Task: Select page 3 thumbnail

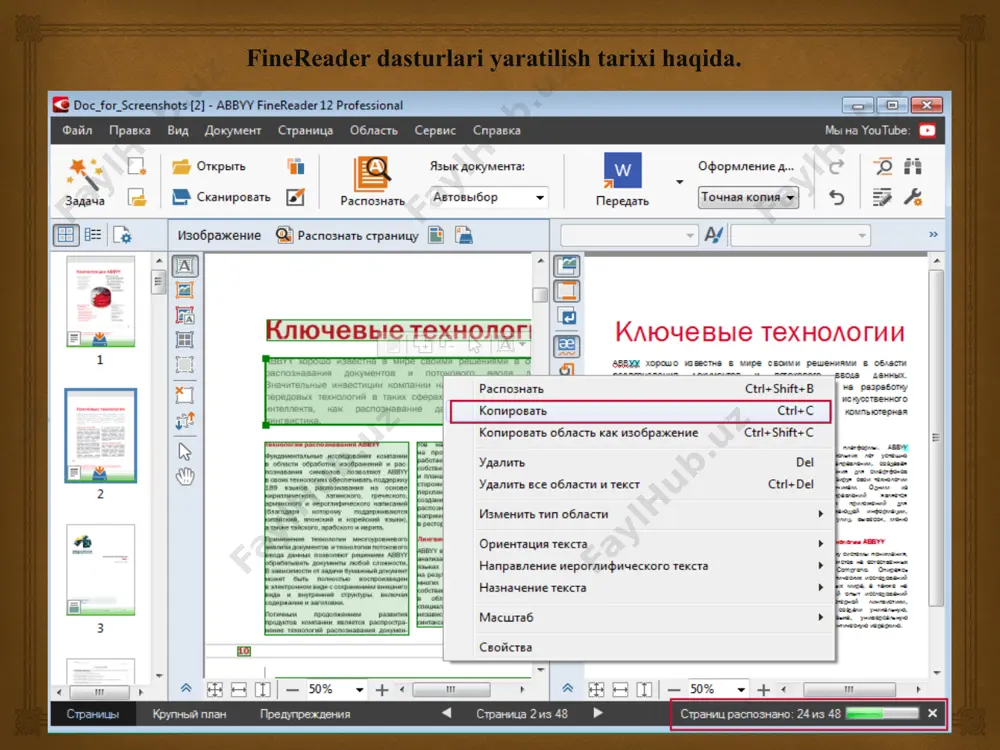Action: pyautogui.click(x=100, y=570)
